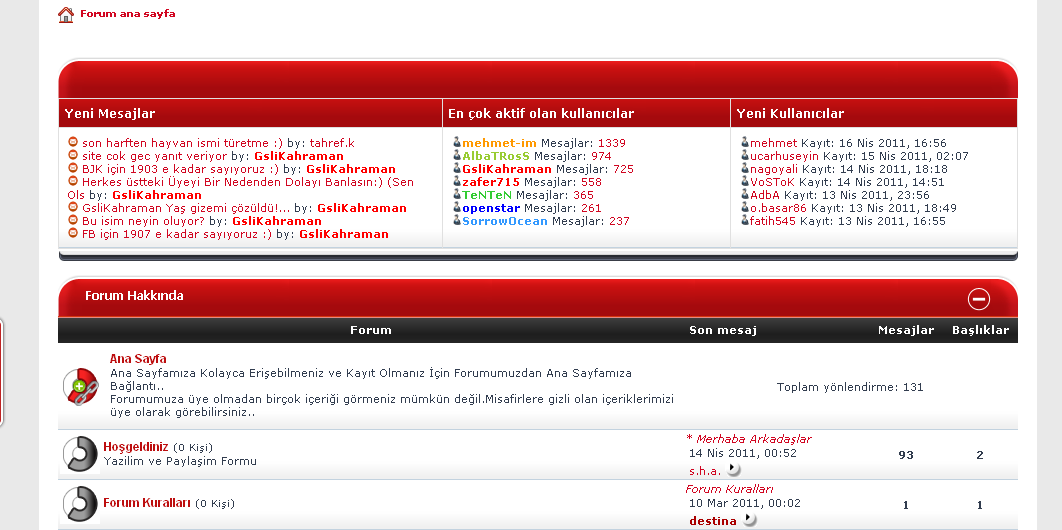Click the message count 93 for Hoşgeldiniz
1062x530 pixels.
(906, 455)
